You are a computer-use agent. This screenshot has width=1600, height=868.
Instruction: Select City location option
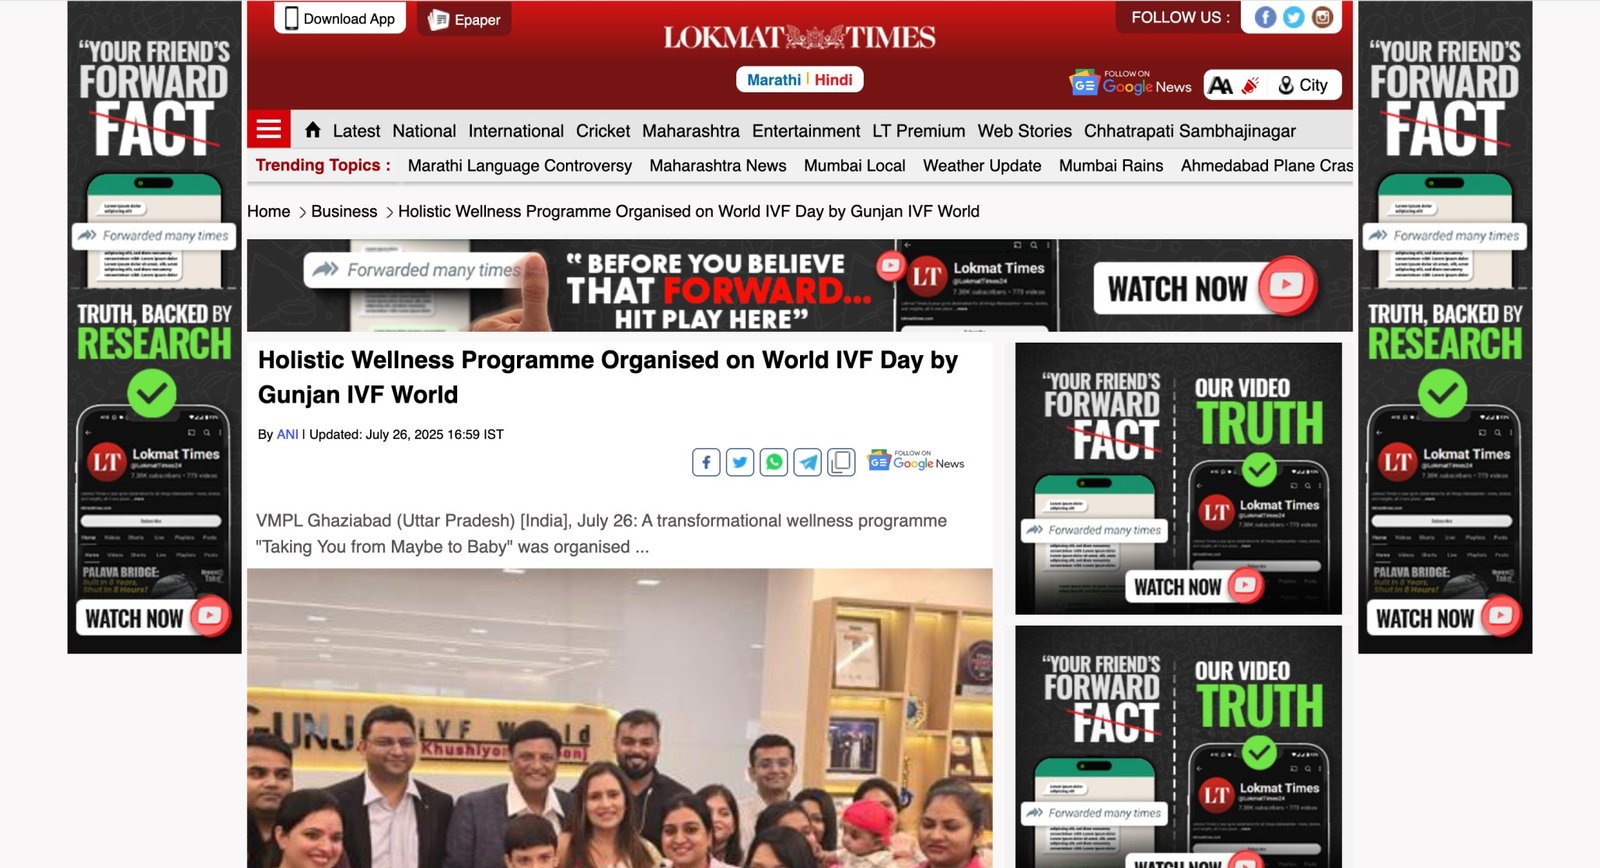pos(1304,85)
